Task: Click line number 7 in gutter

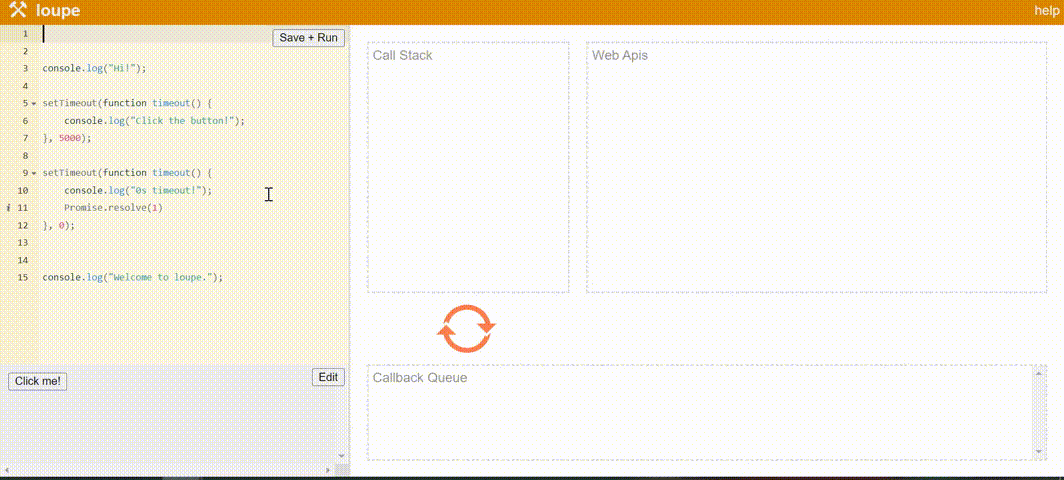Action: pyautogui.click(x=25, y=138)
